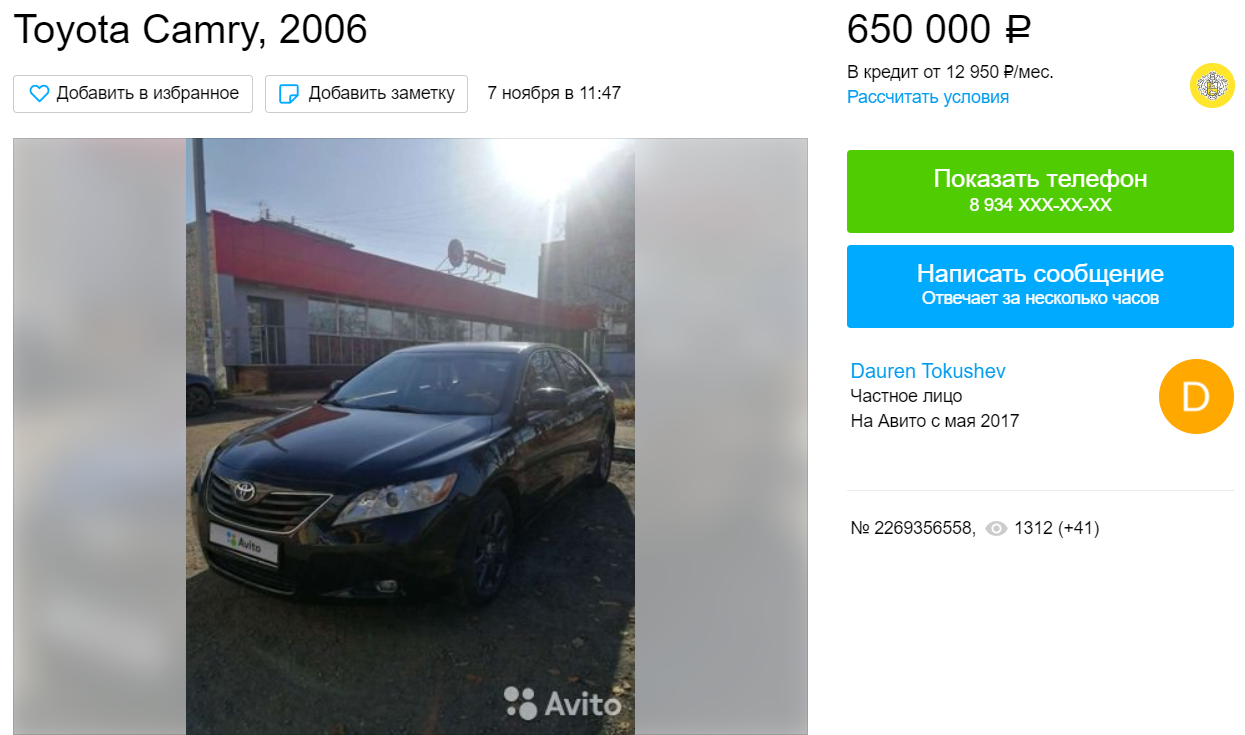Click the orange D seller avatar
Viewport: 1245px width, 735px height.
tap(1196, 397)
